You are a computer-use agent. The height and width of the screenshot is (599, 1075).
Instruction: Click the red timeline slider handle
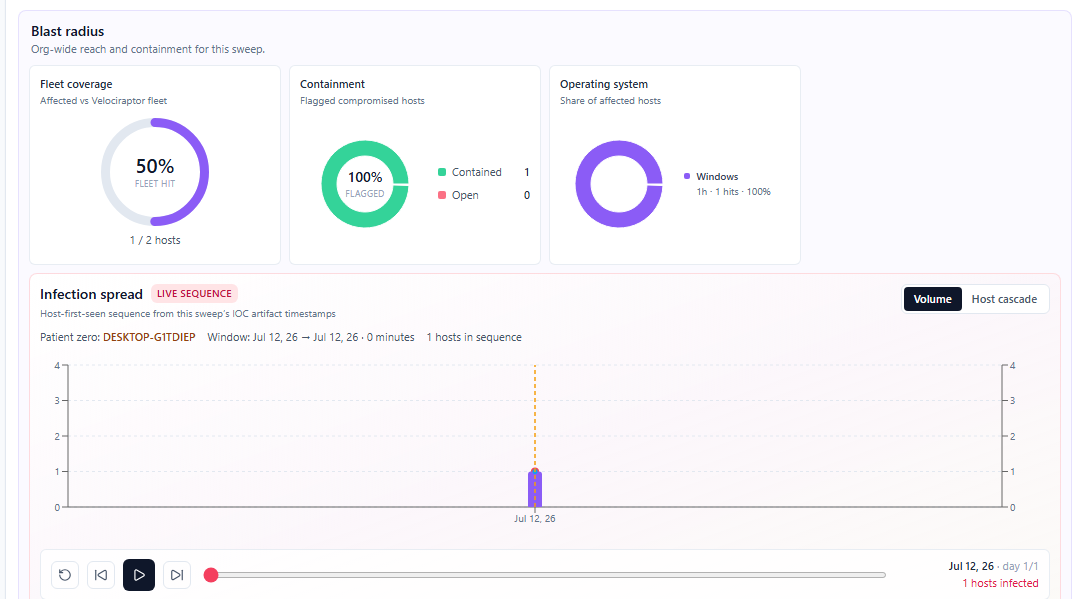click(x=211, y=575)
